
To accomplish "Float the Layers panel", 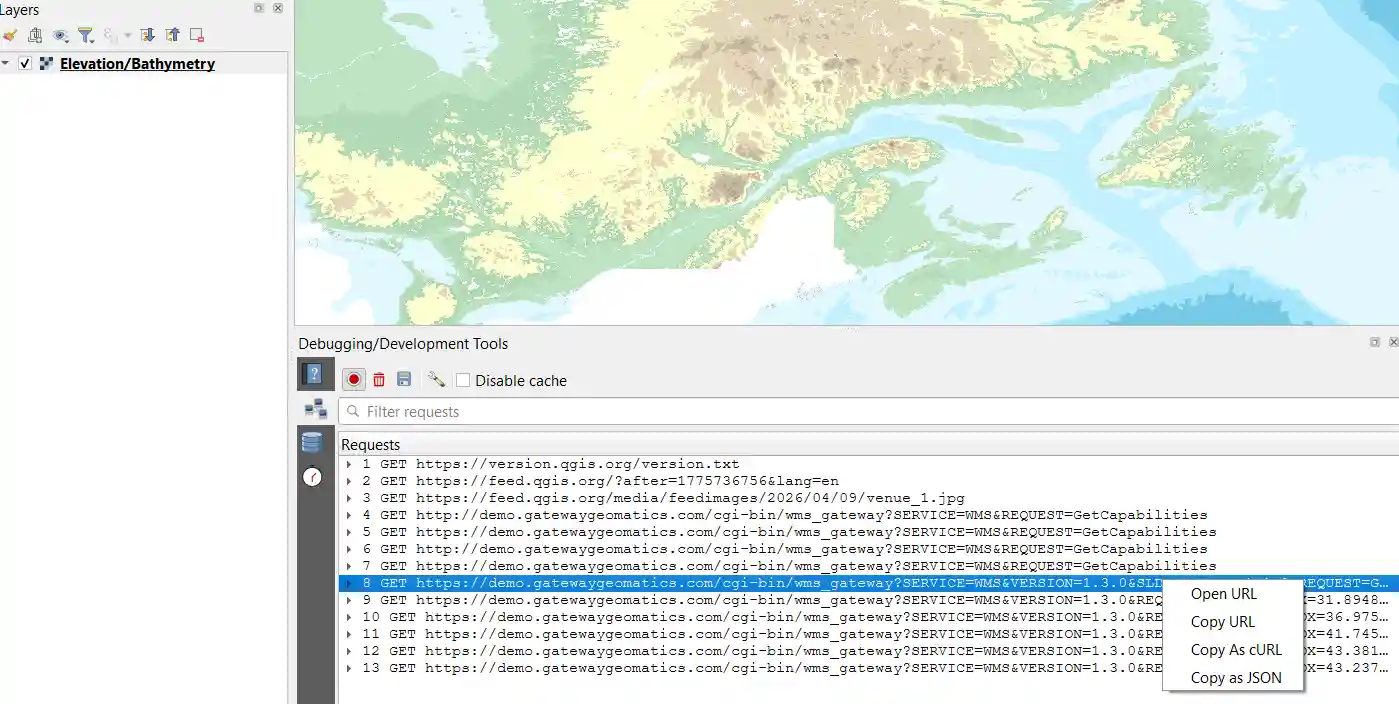I will 260,8.
